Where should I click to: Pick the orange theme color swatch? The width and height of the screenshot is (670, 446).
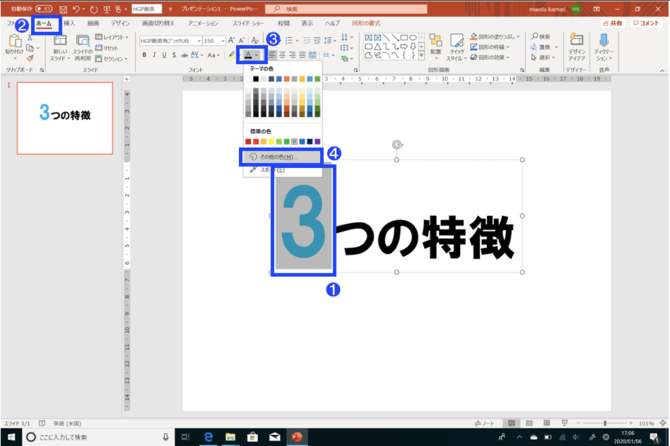(x=287, y=79)
